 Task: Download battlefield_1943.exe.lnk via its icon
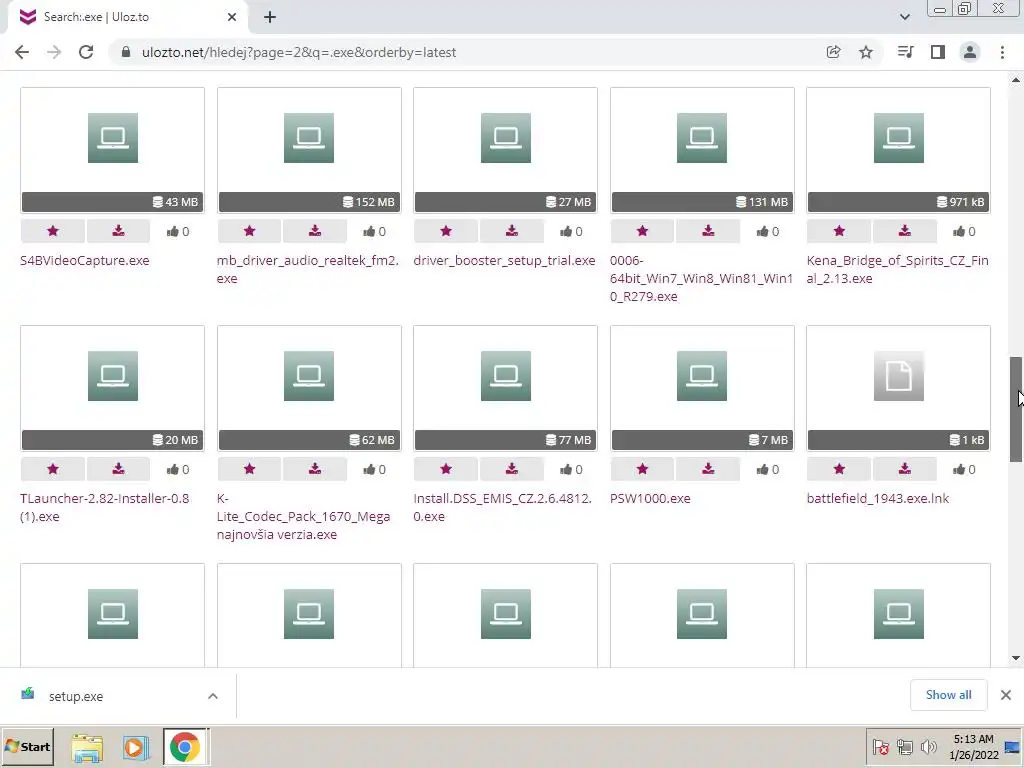pos(904,469)
